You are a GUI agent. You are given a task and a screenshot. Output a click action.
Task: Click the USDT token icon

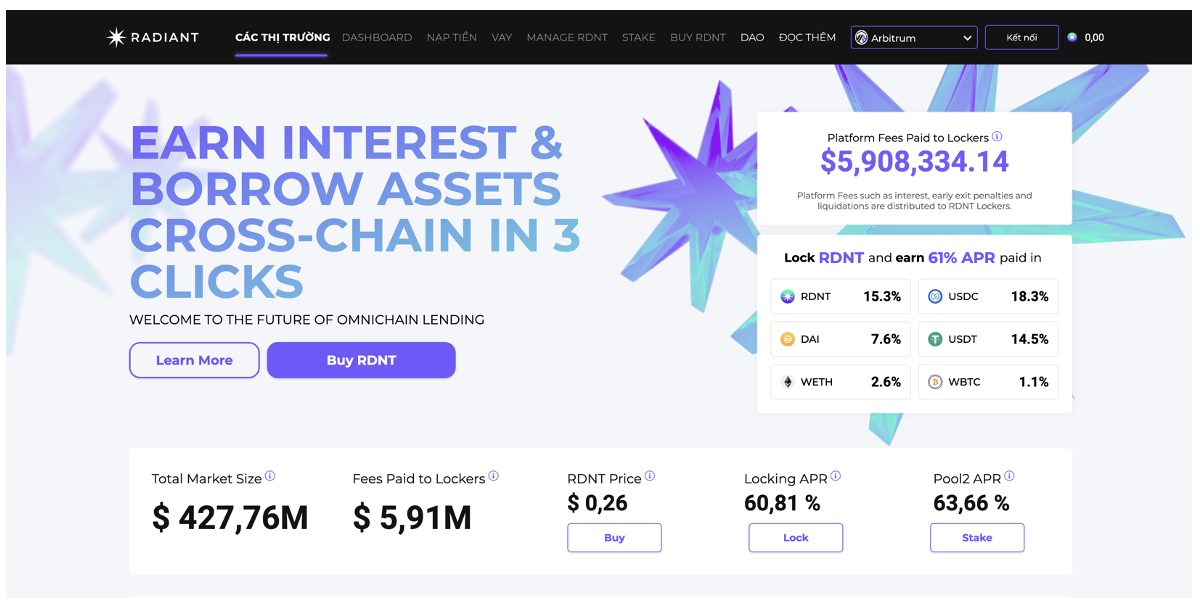(935, 339)
